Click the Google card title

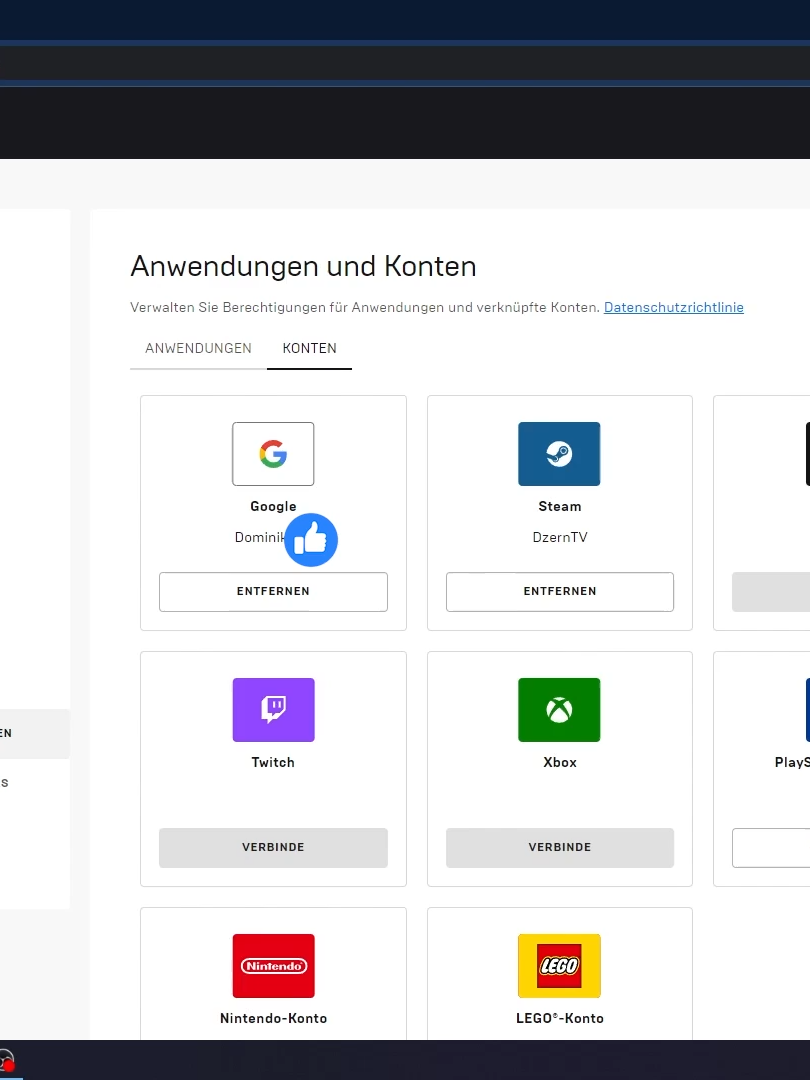[x=273, y=506]
